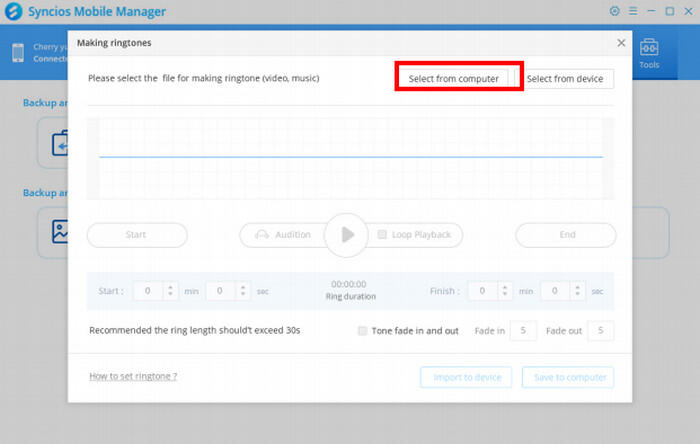The height and width of the screenshot is (444, 700).
Task: Click the phone device icon
Action: pyautogui.click(x=18, y=53)
